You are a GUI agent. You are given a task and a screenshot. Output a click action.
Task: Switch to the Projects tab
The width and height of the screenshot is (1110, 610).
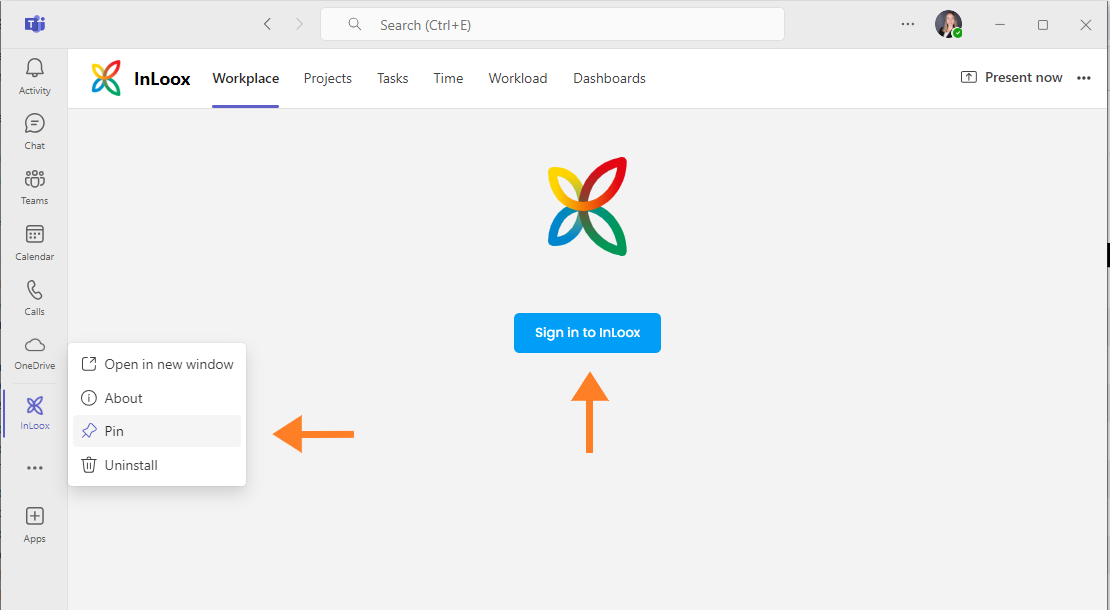tap(328, 77)
